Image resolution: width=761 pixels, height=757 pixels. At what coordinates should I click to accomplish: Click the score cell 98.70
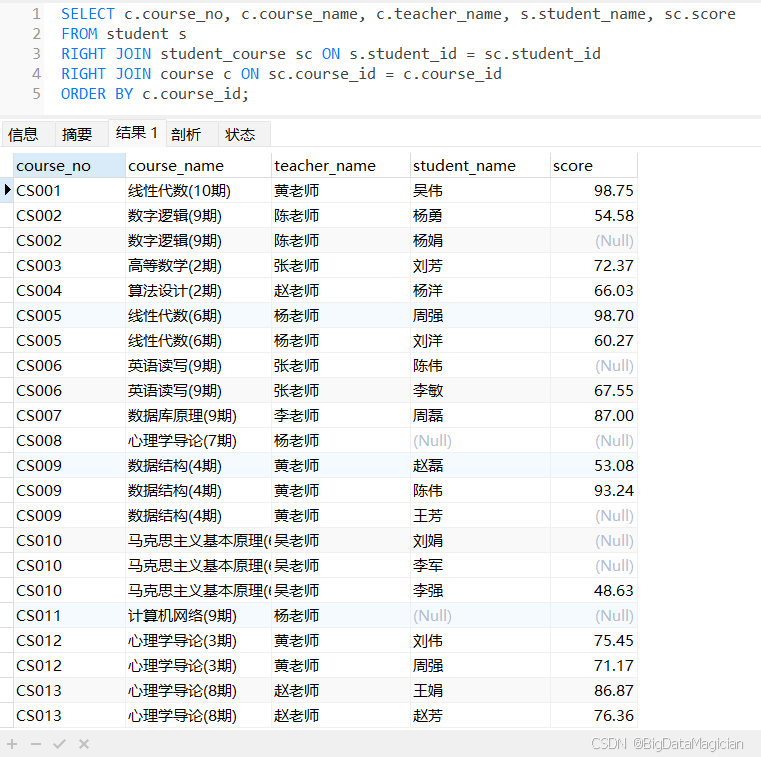[594, 315]
